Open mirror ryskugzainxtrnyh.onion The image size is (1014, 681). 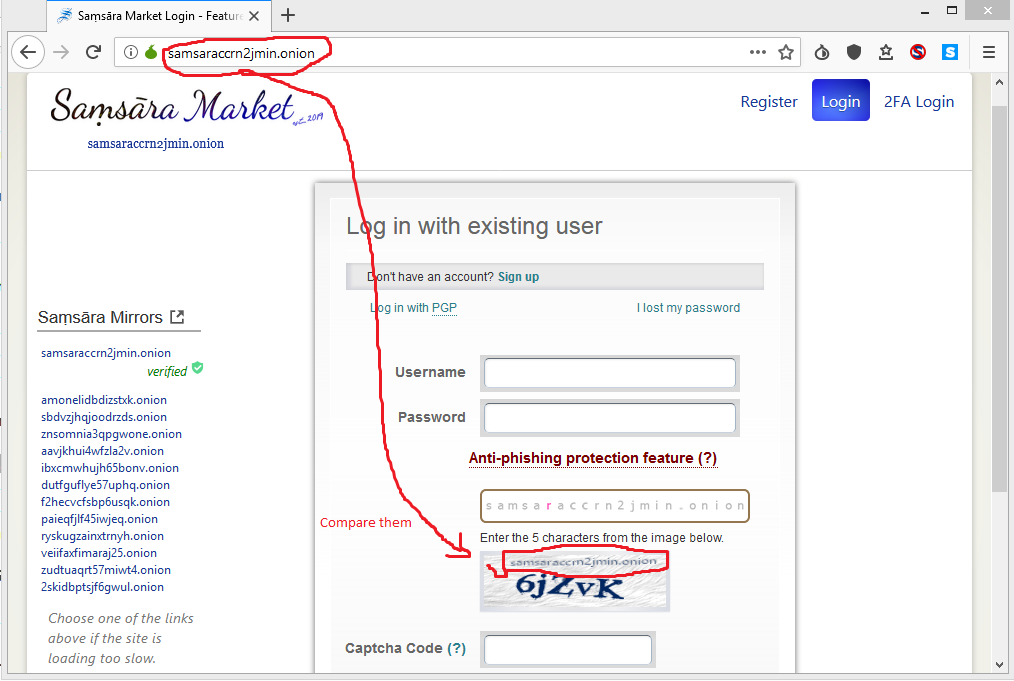102,536
